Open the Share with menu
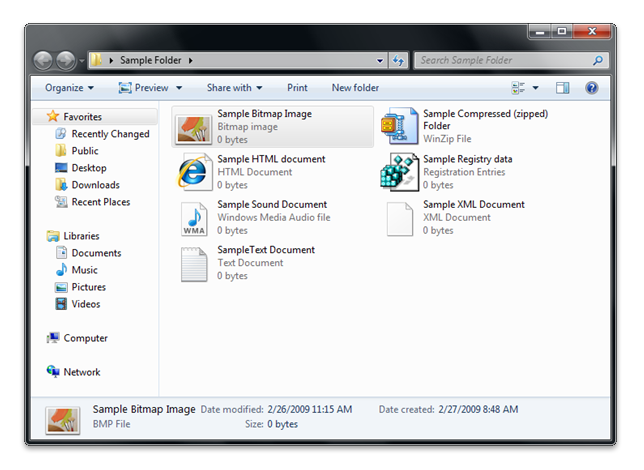This screenshot has width=644, height=470. tap(235, 88)
